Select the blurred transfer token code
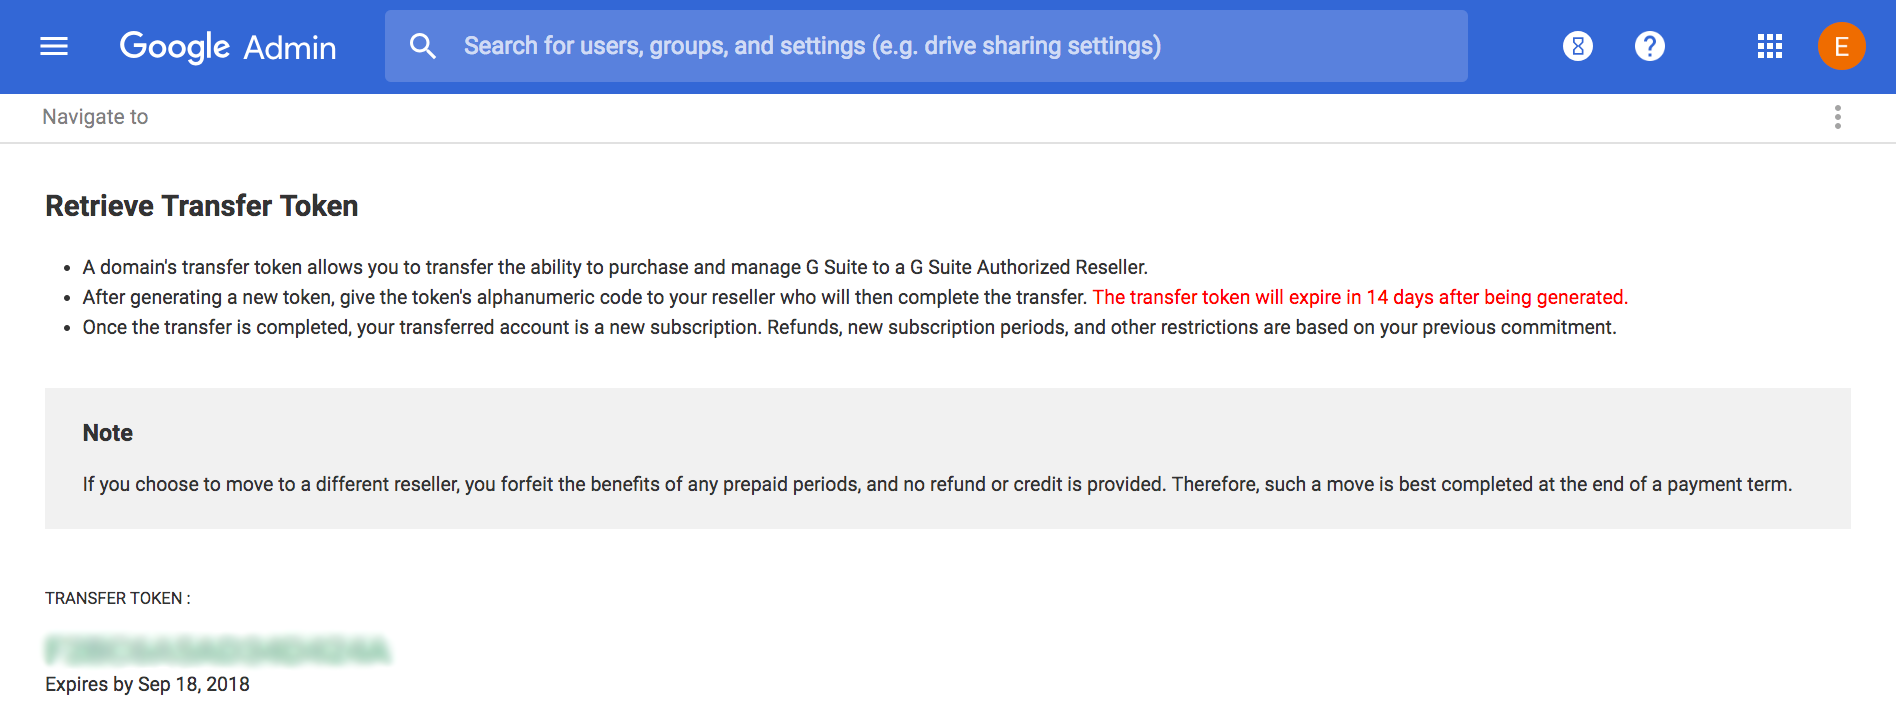The height and width of the screenshot is (712, 1899). click(217, 651)
